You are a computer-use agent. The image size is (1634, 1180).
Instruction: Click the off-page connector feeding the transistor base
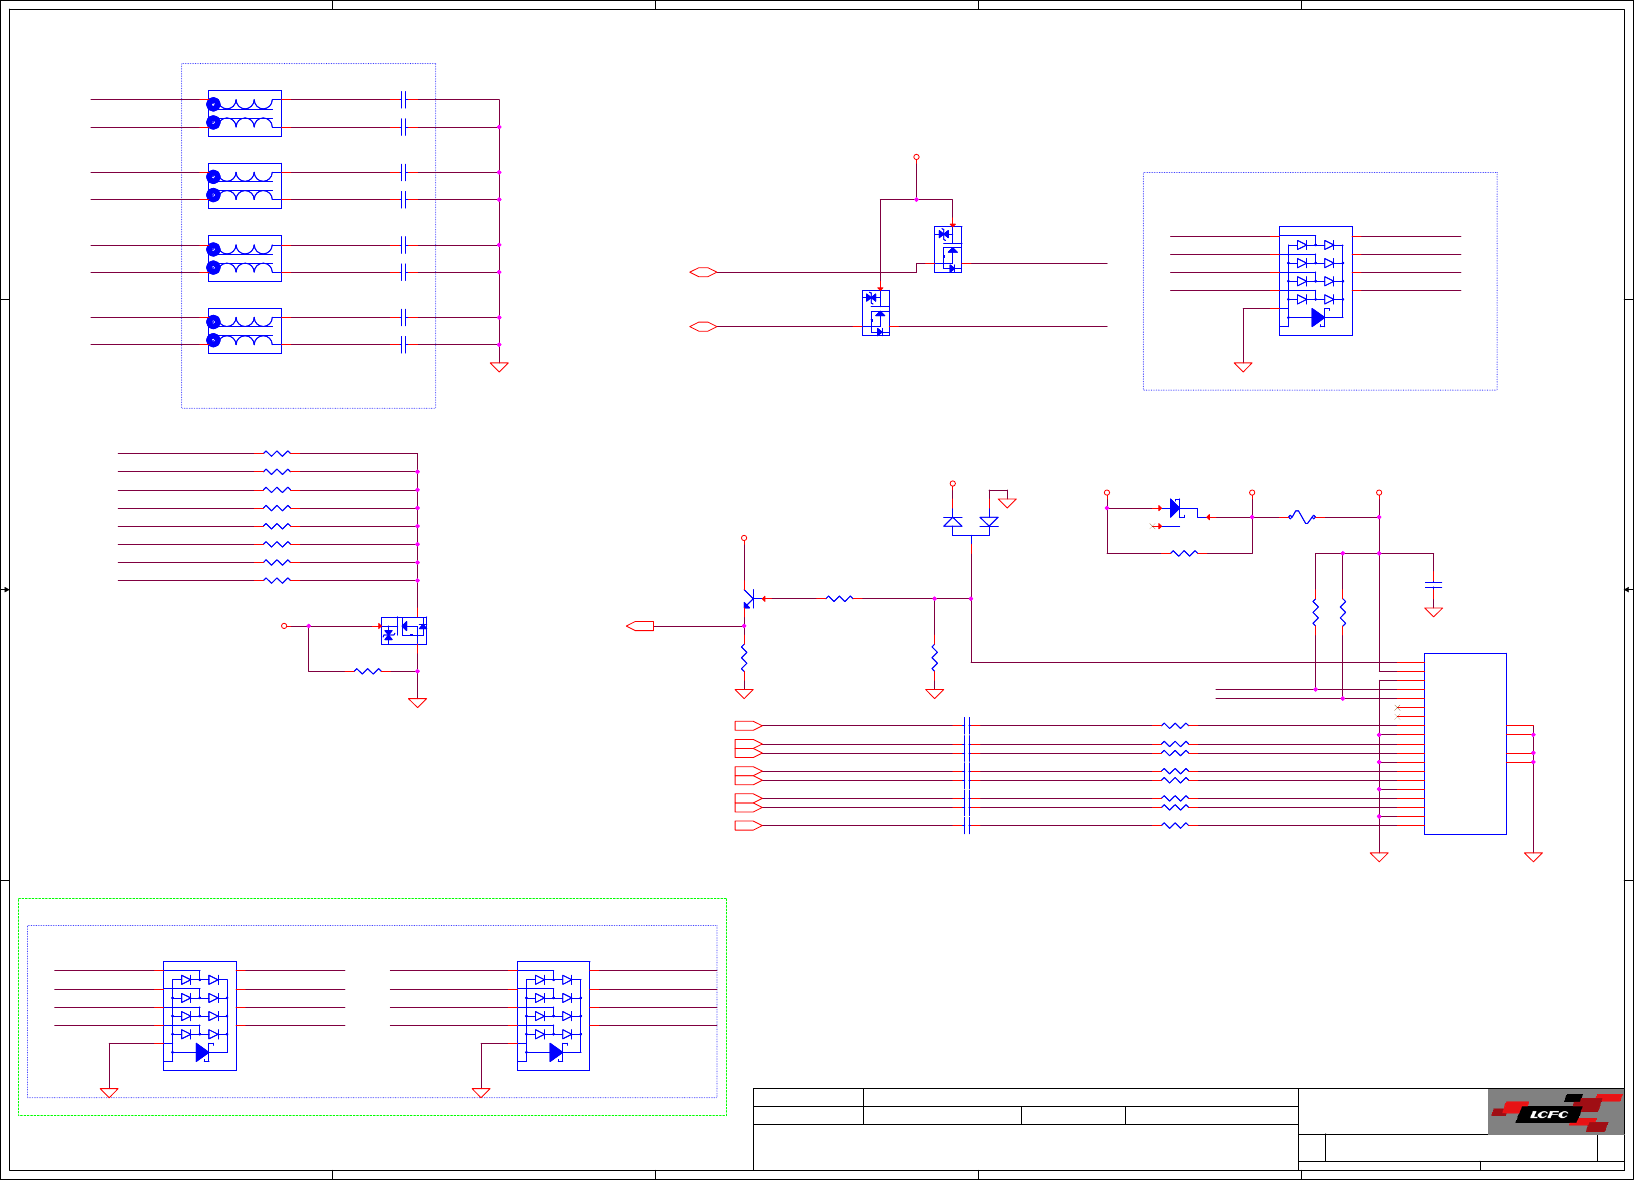click(x=640, y=626)
